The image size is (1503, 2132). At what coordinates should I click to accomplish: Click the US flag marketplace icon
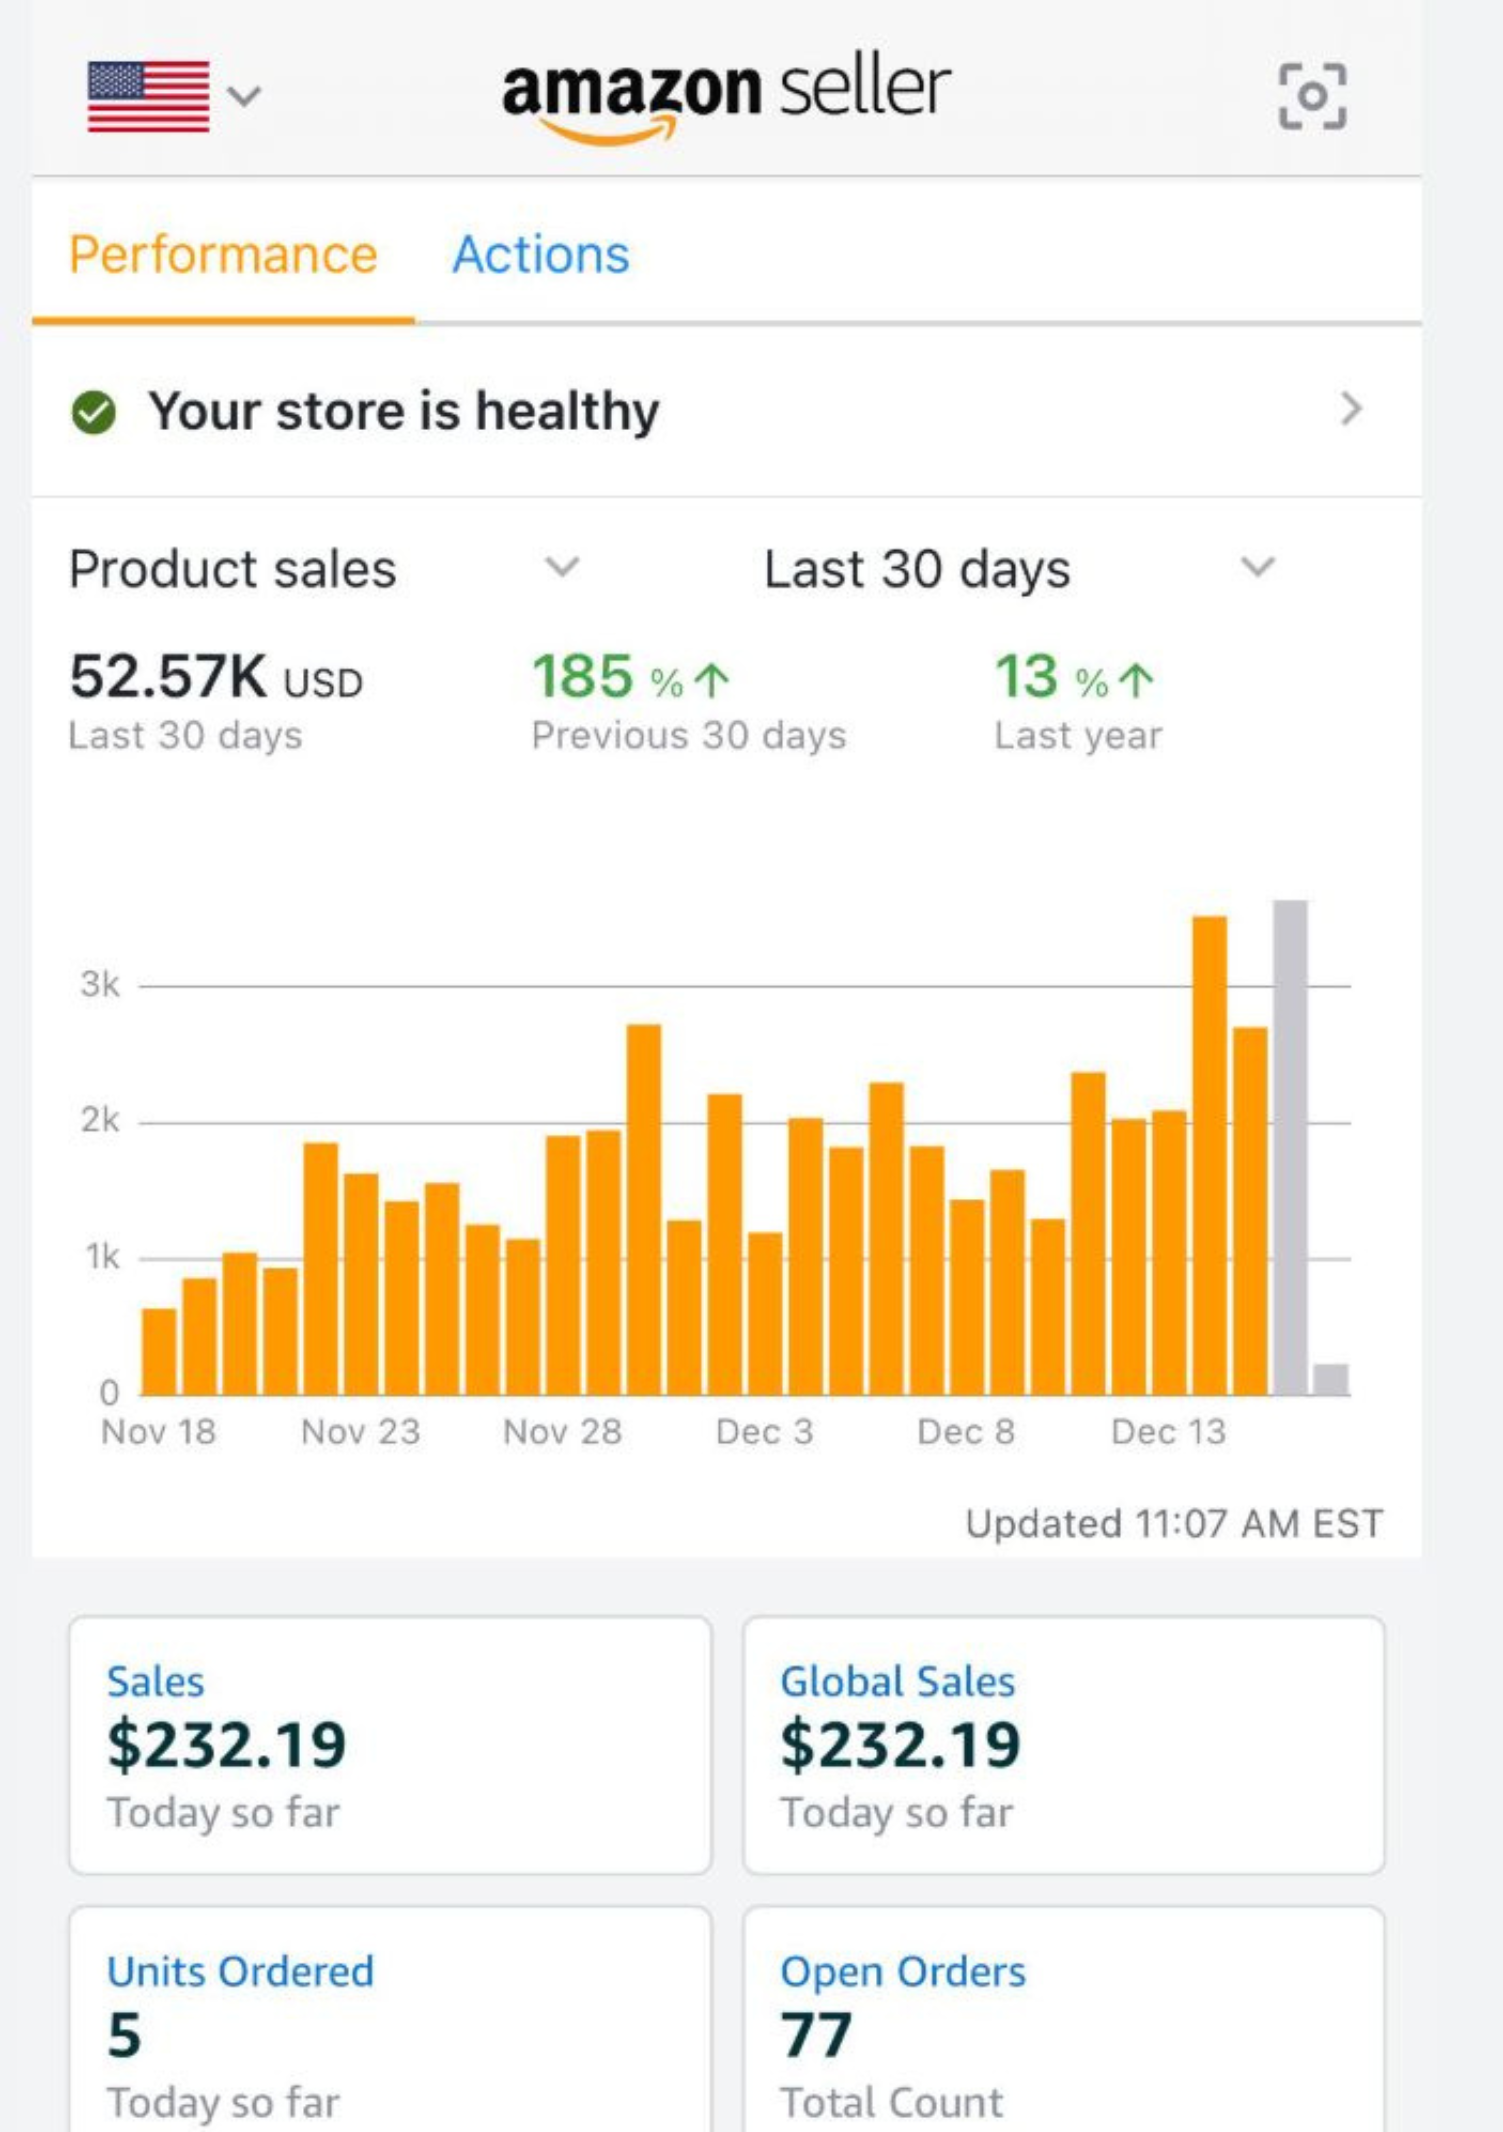coord(148,96)
